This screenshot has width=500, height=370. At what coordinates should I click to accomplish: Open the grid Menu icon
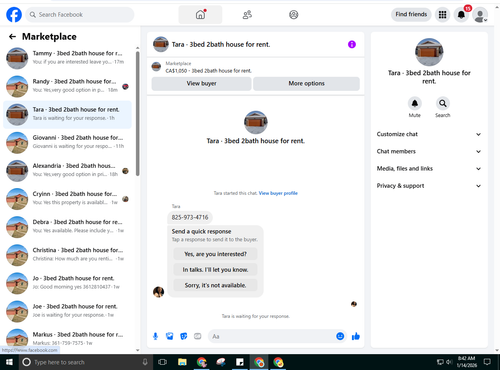click(442, 15)
